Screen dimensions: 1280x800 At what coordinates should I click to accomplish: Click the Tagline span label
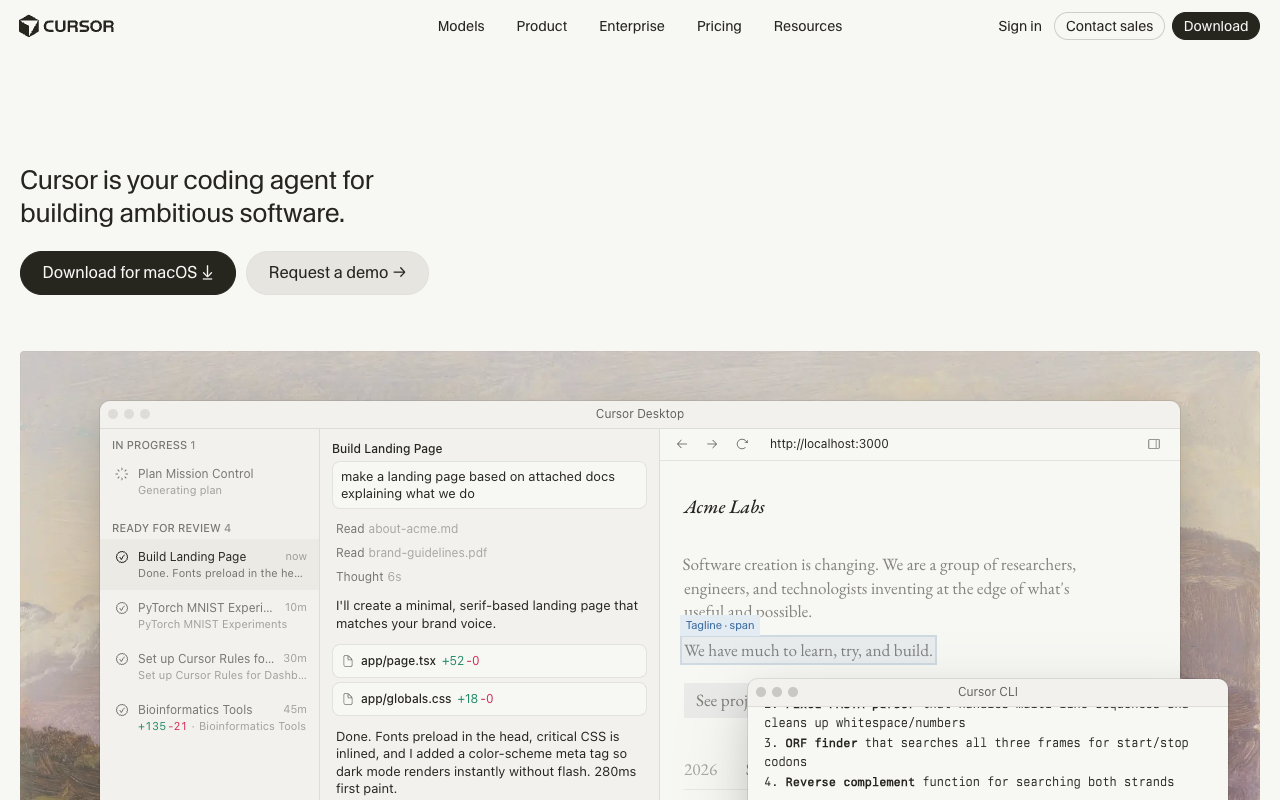coord(720,625)
